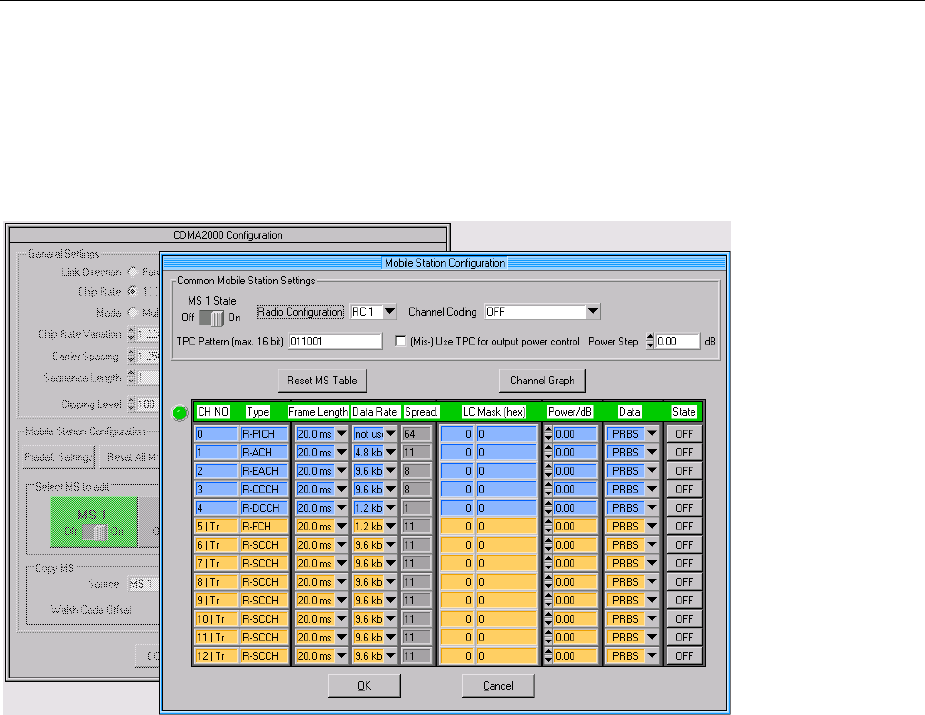Open Data dropdown for channel 2 R-EACH
The width and height of the screenshot is (925, 715).
[x=652, y=471]
